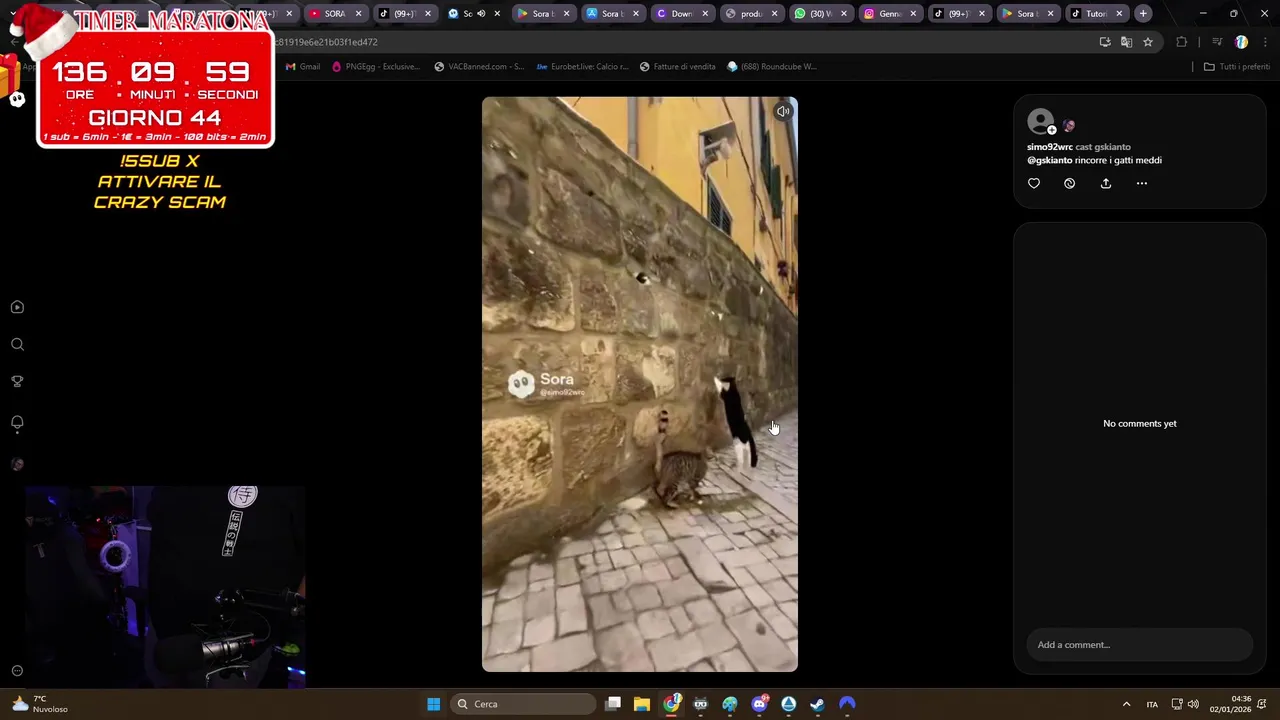
Task: Switch to the WhatsApp (30) tab
Action: point(820,14)
